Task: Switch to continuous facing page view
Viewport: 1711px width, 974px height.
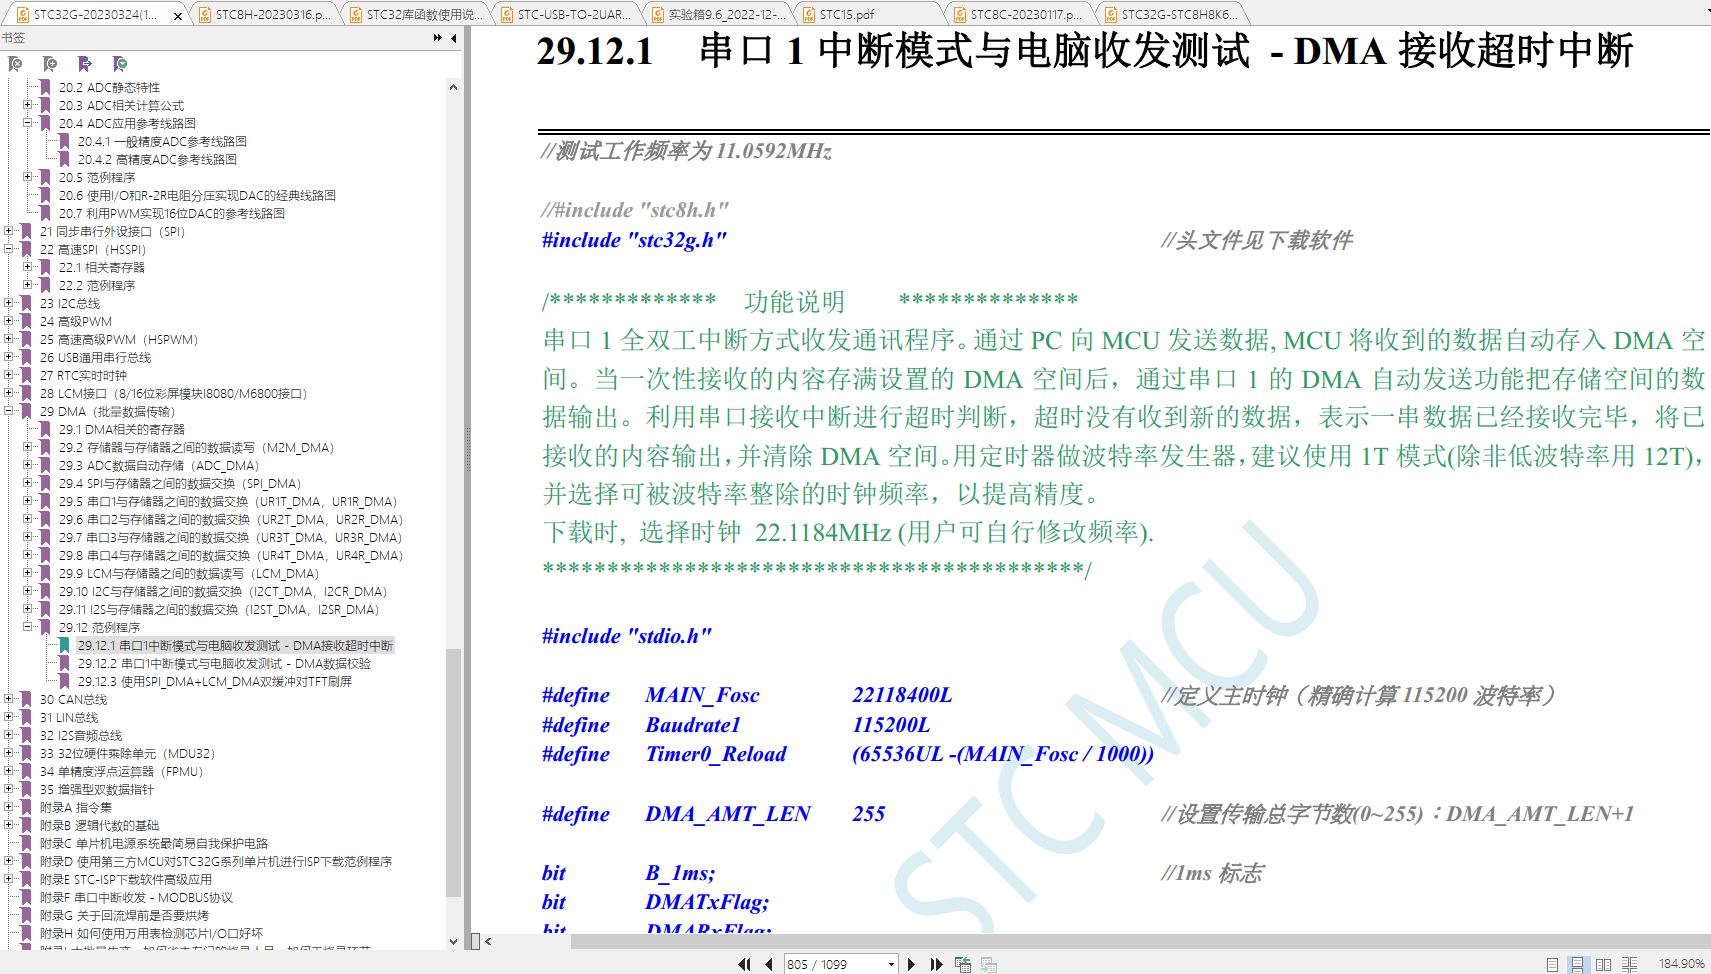Action: pos(1629,964)
